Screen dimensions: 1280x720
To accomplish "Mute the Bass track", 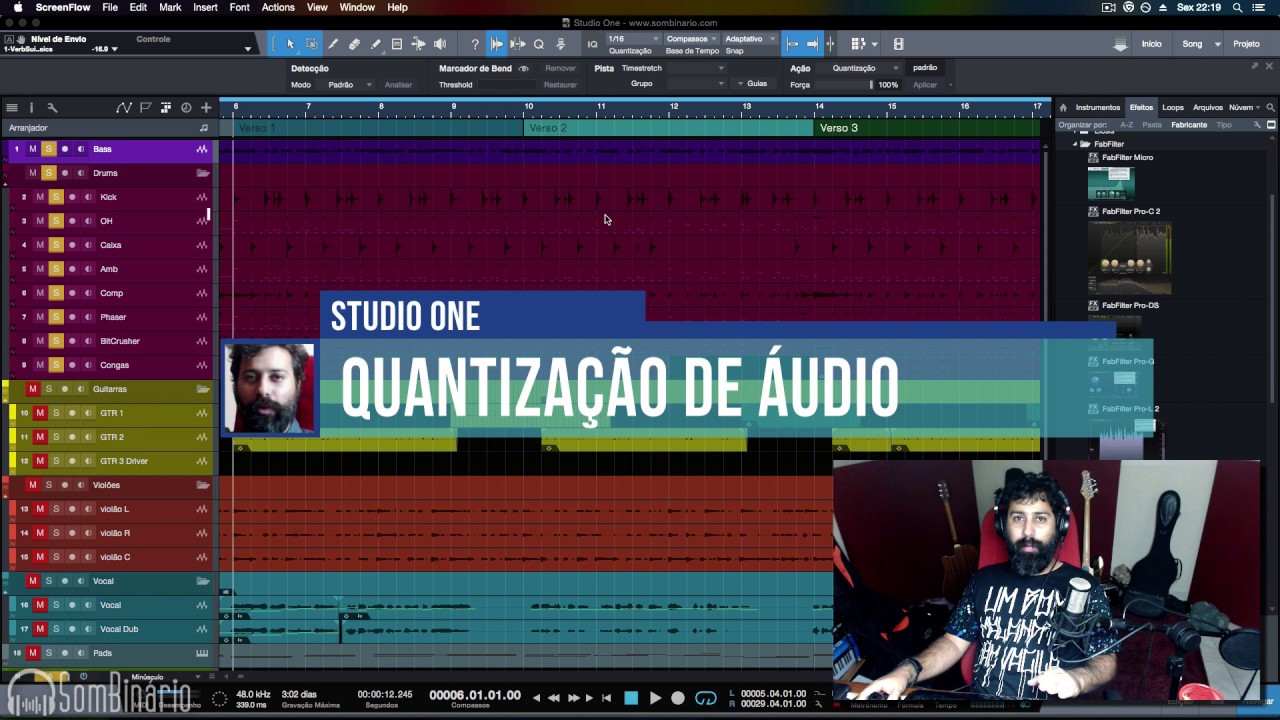I will 32,149.
